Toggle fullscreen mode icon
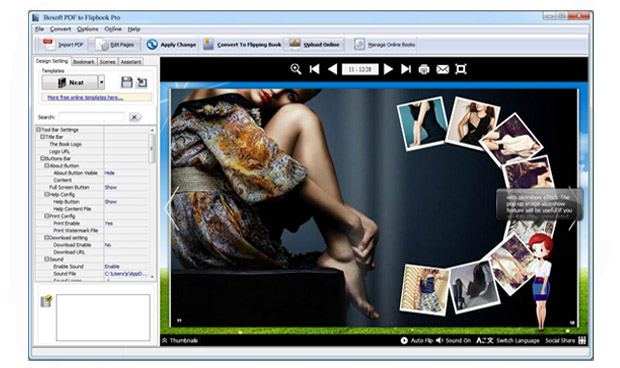The image size is (620, 368). point(461,69)
